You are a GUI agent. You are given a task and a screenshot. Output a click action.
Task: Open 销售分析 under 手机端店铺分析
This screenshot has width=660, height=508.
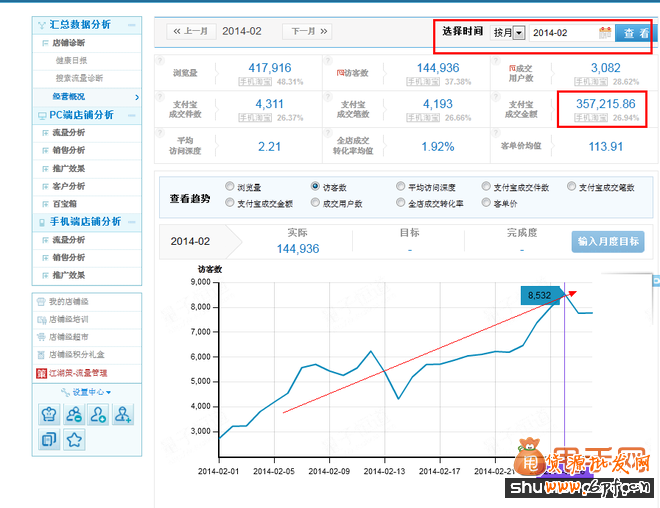click(68, 257)
